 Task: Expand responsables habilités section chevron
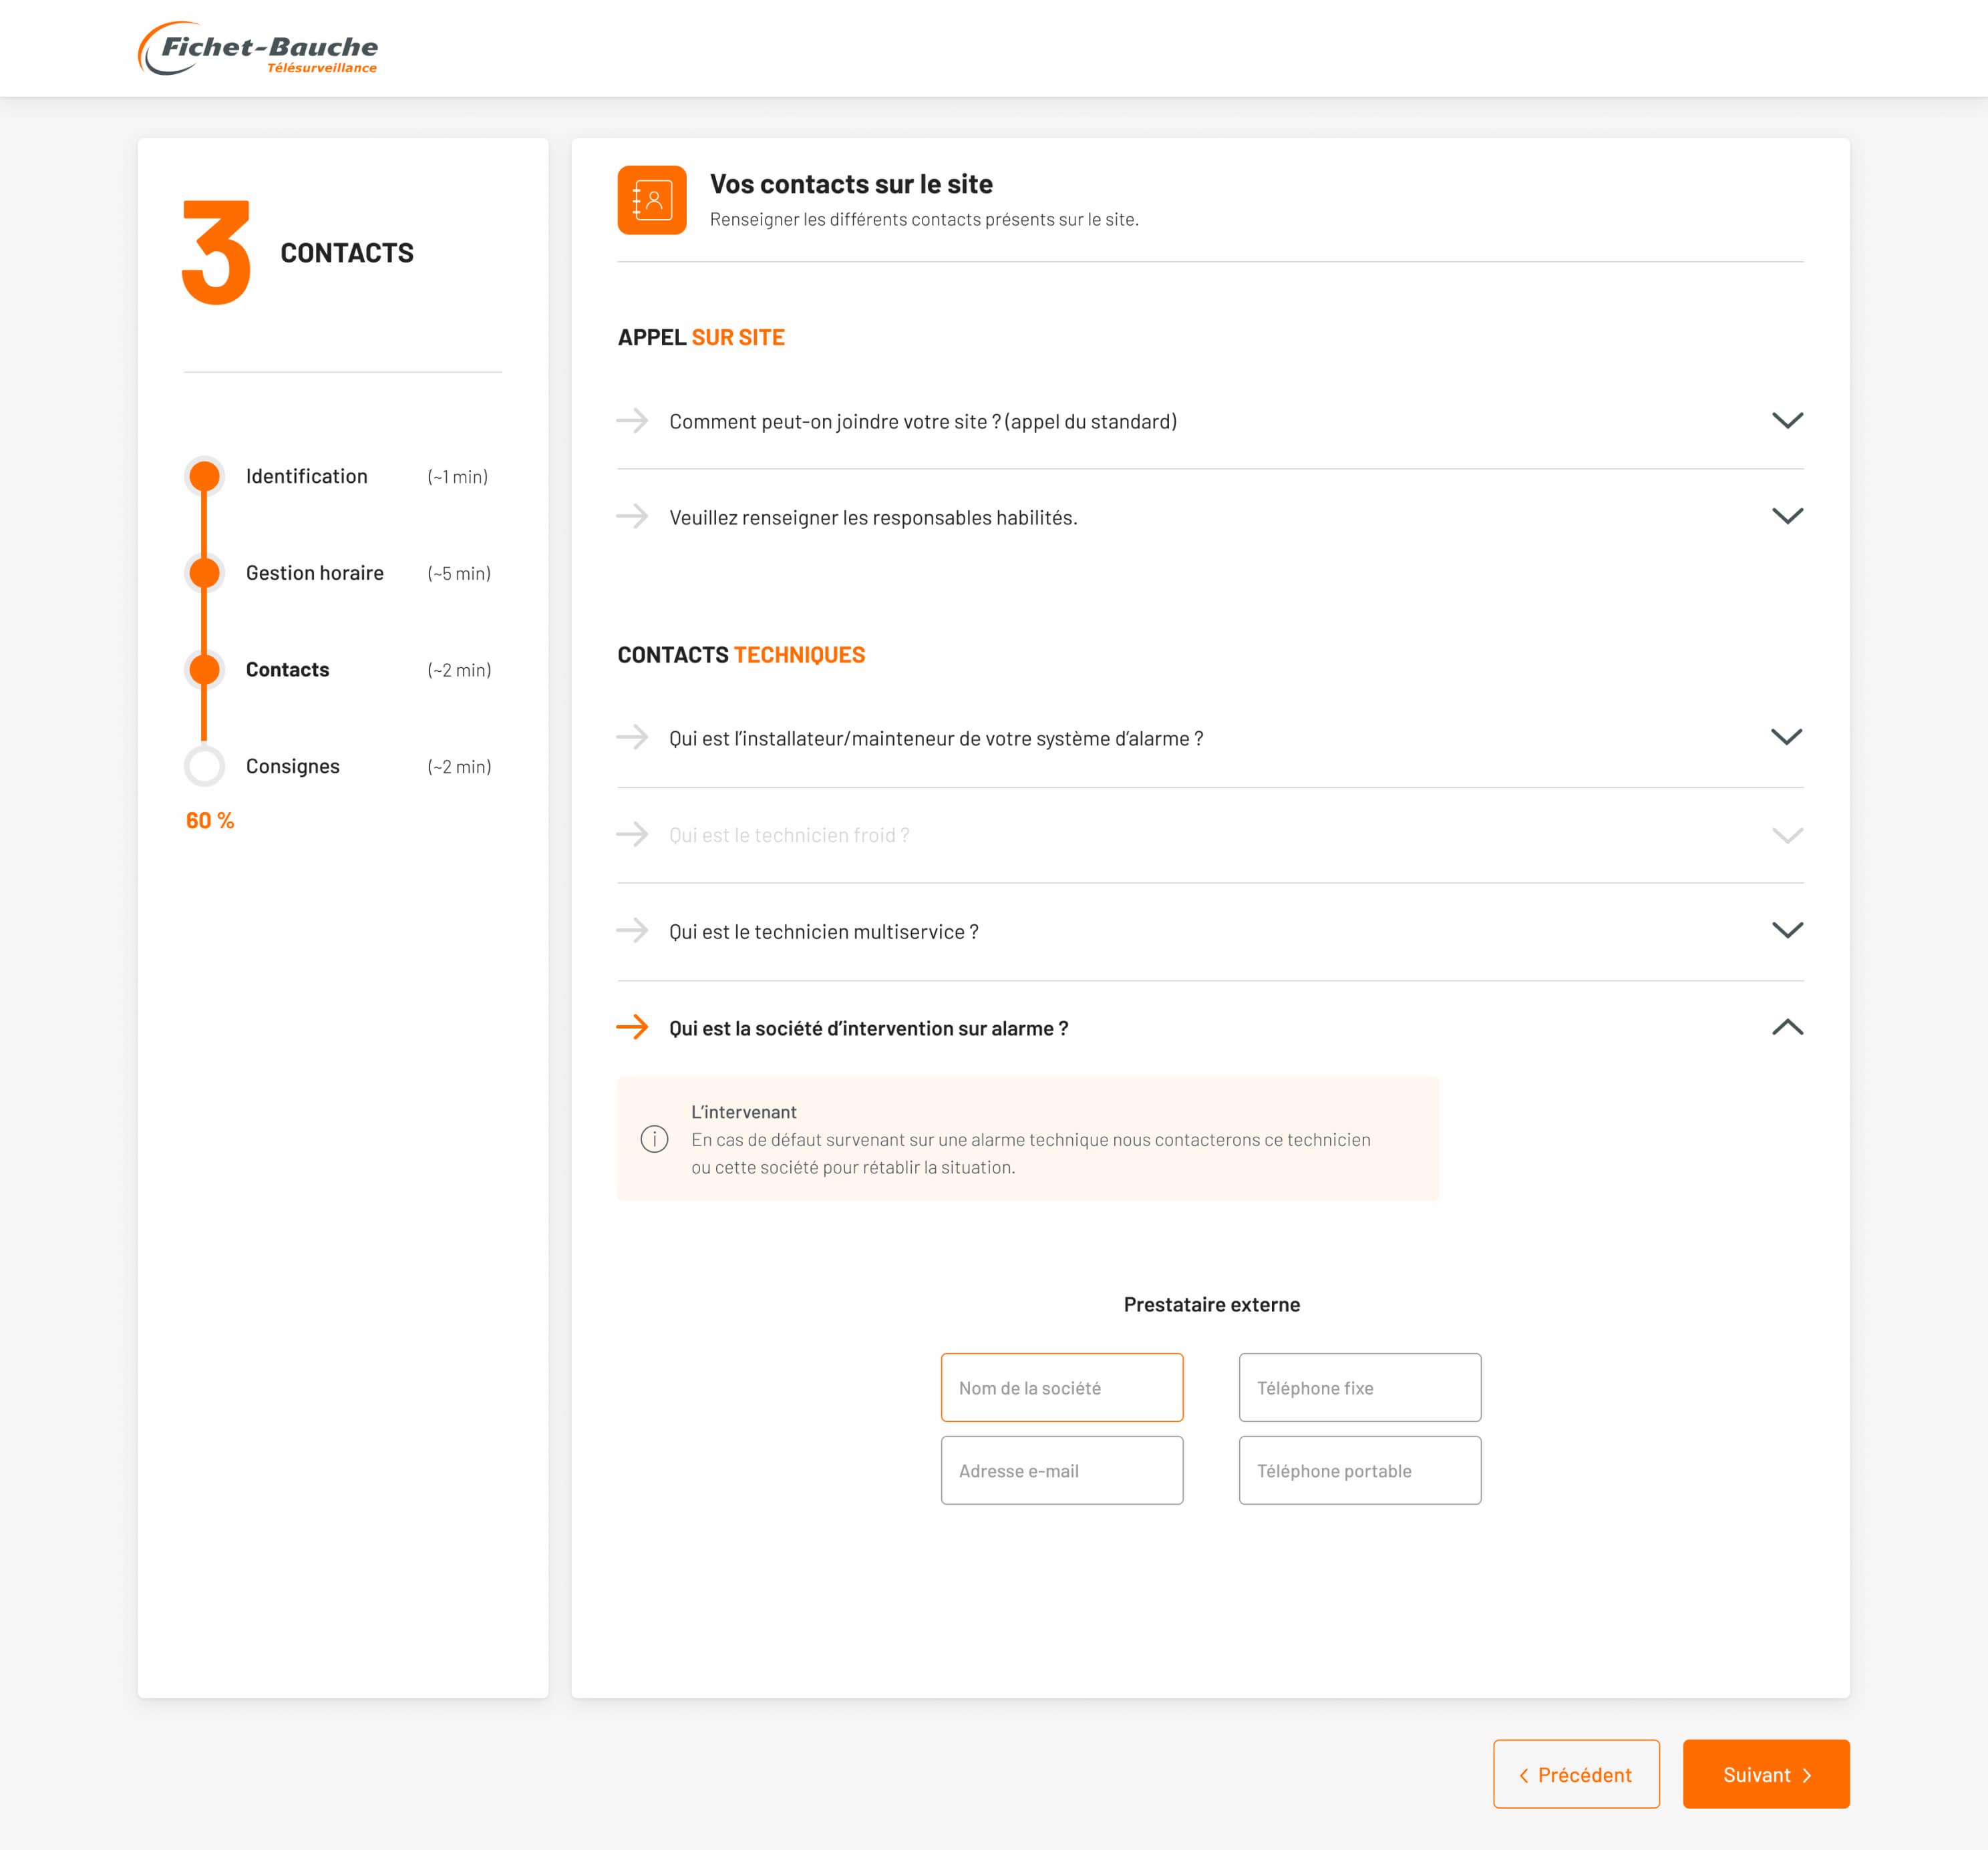tap(1786, 516)
